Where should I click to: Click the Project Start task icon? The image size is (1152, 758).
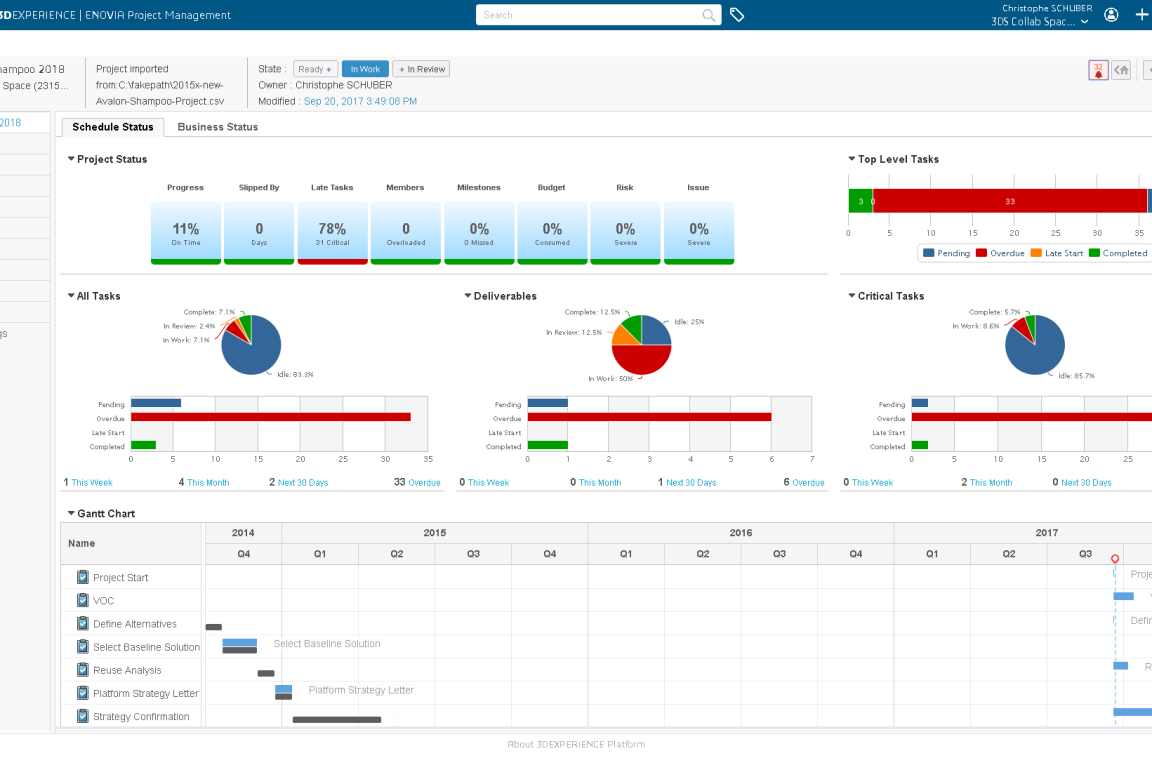tap(83, 577)
